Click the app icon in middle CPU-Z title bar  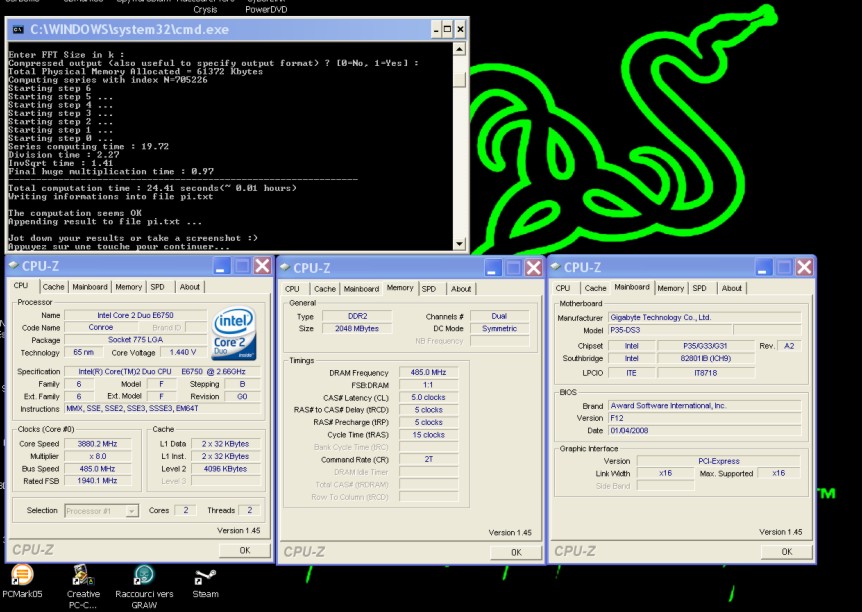[x=285, y=267]
